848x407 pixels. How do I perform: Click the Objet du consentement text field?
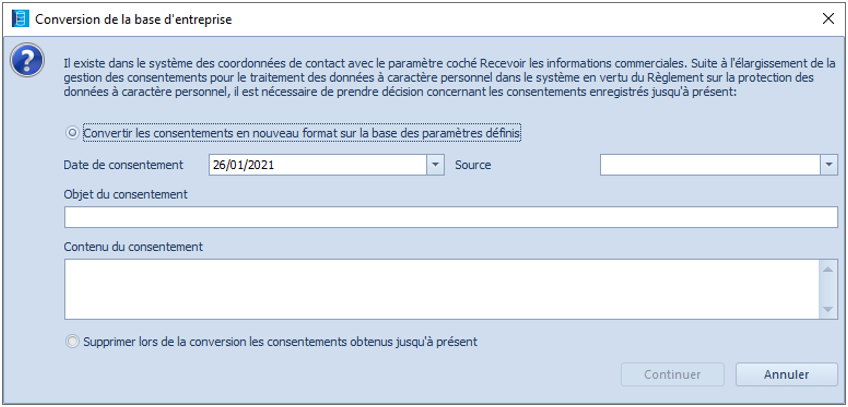click(x=451, y=217)
